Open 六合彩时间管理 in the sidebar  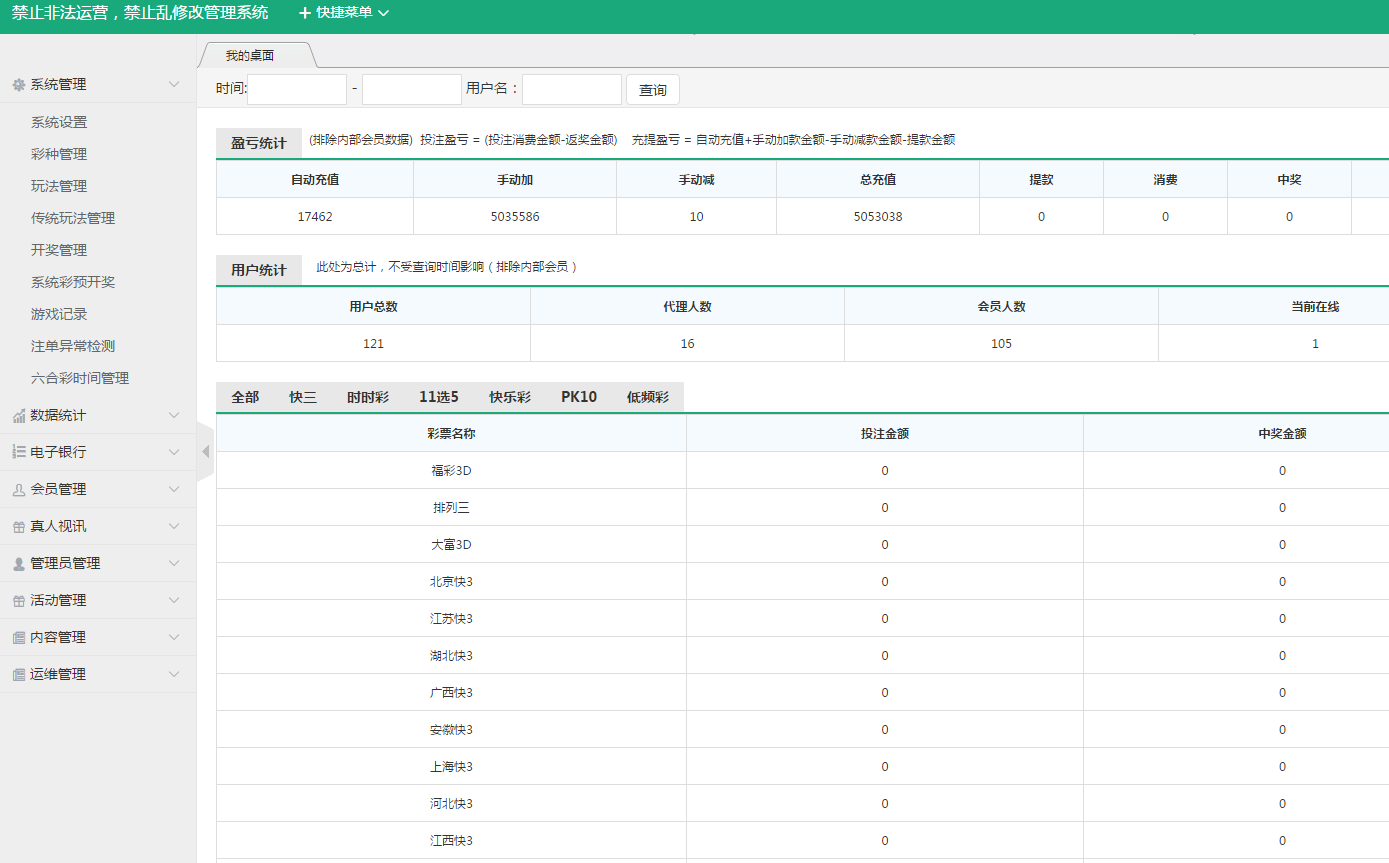point(80,378)
